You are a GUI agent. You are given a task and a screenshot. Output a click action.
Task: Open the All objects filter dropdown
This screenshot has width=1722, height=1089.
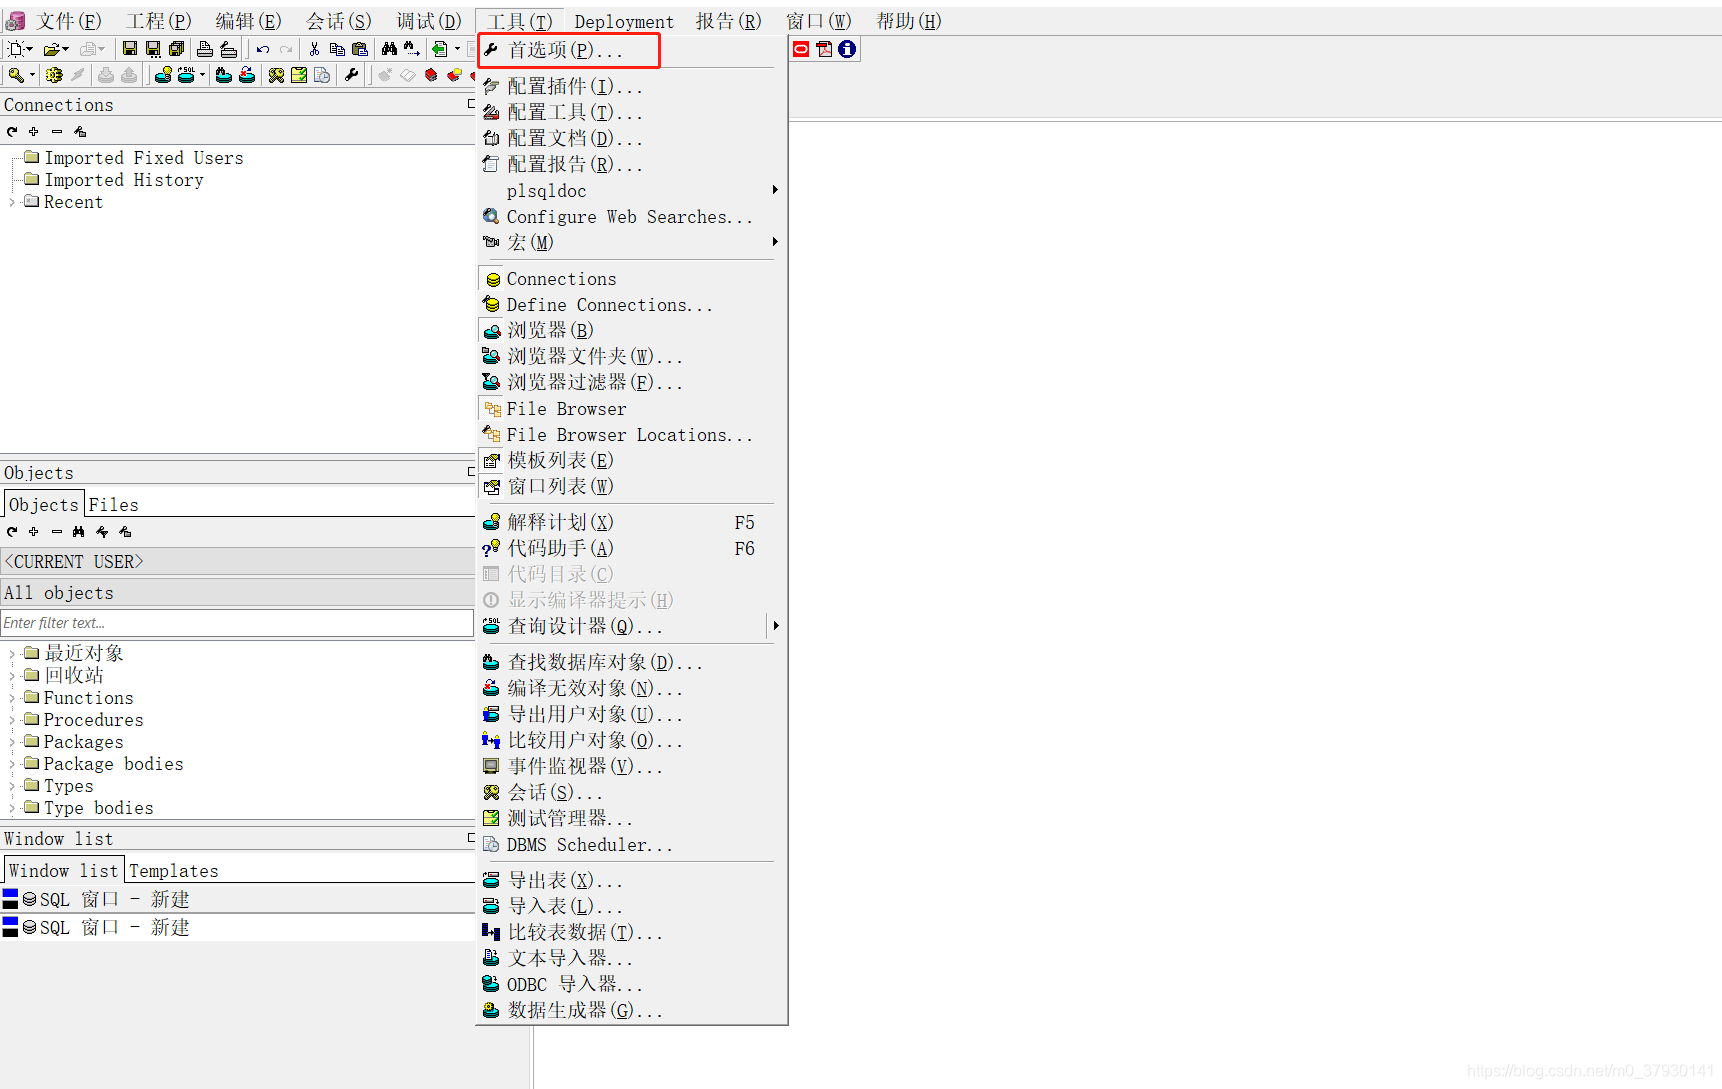[x=237, y=593]
